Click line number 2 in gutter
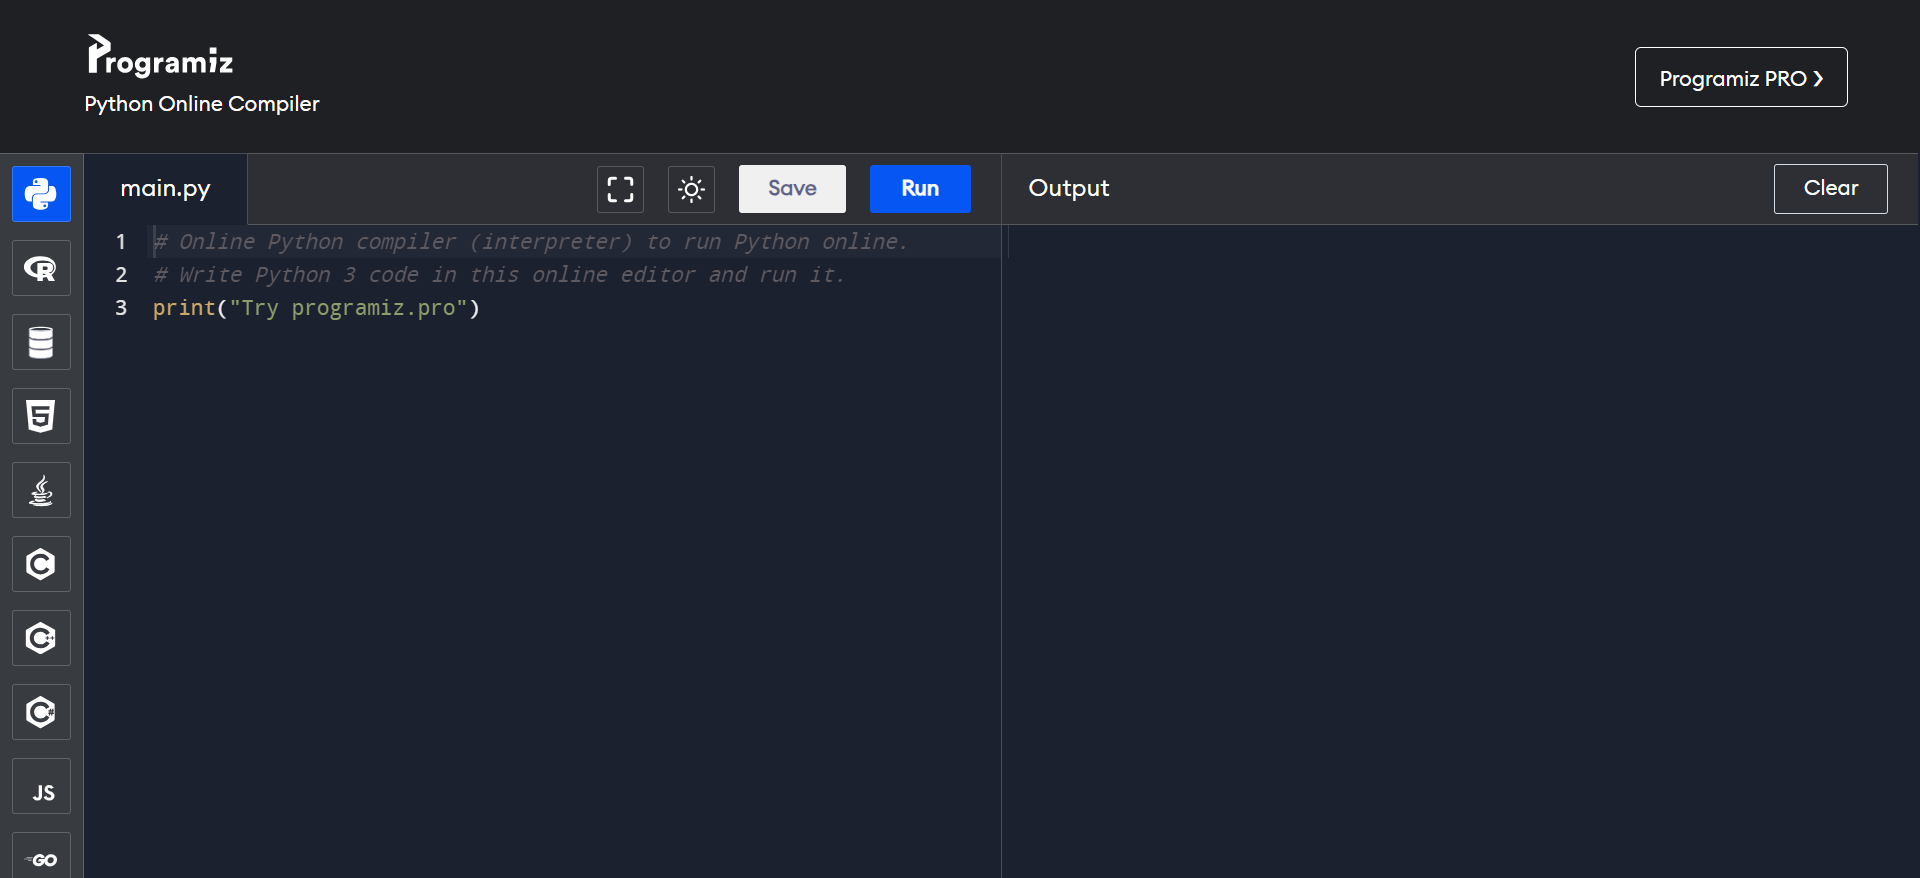Image resolution: width=1920 pixels, height=878 pixels. pyautogui.click(x=121, y=275)
